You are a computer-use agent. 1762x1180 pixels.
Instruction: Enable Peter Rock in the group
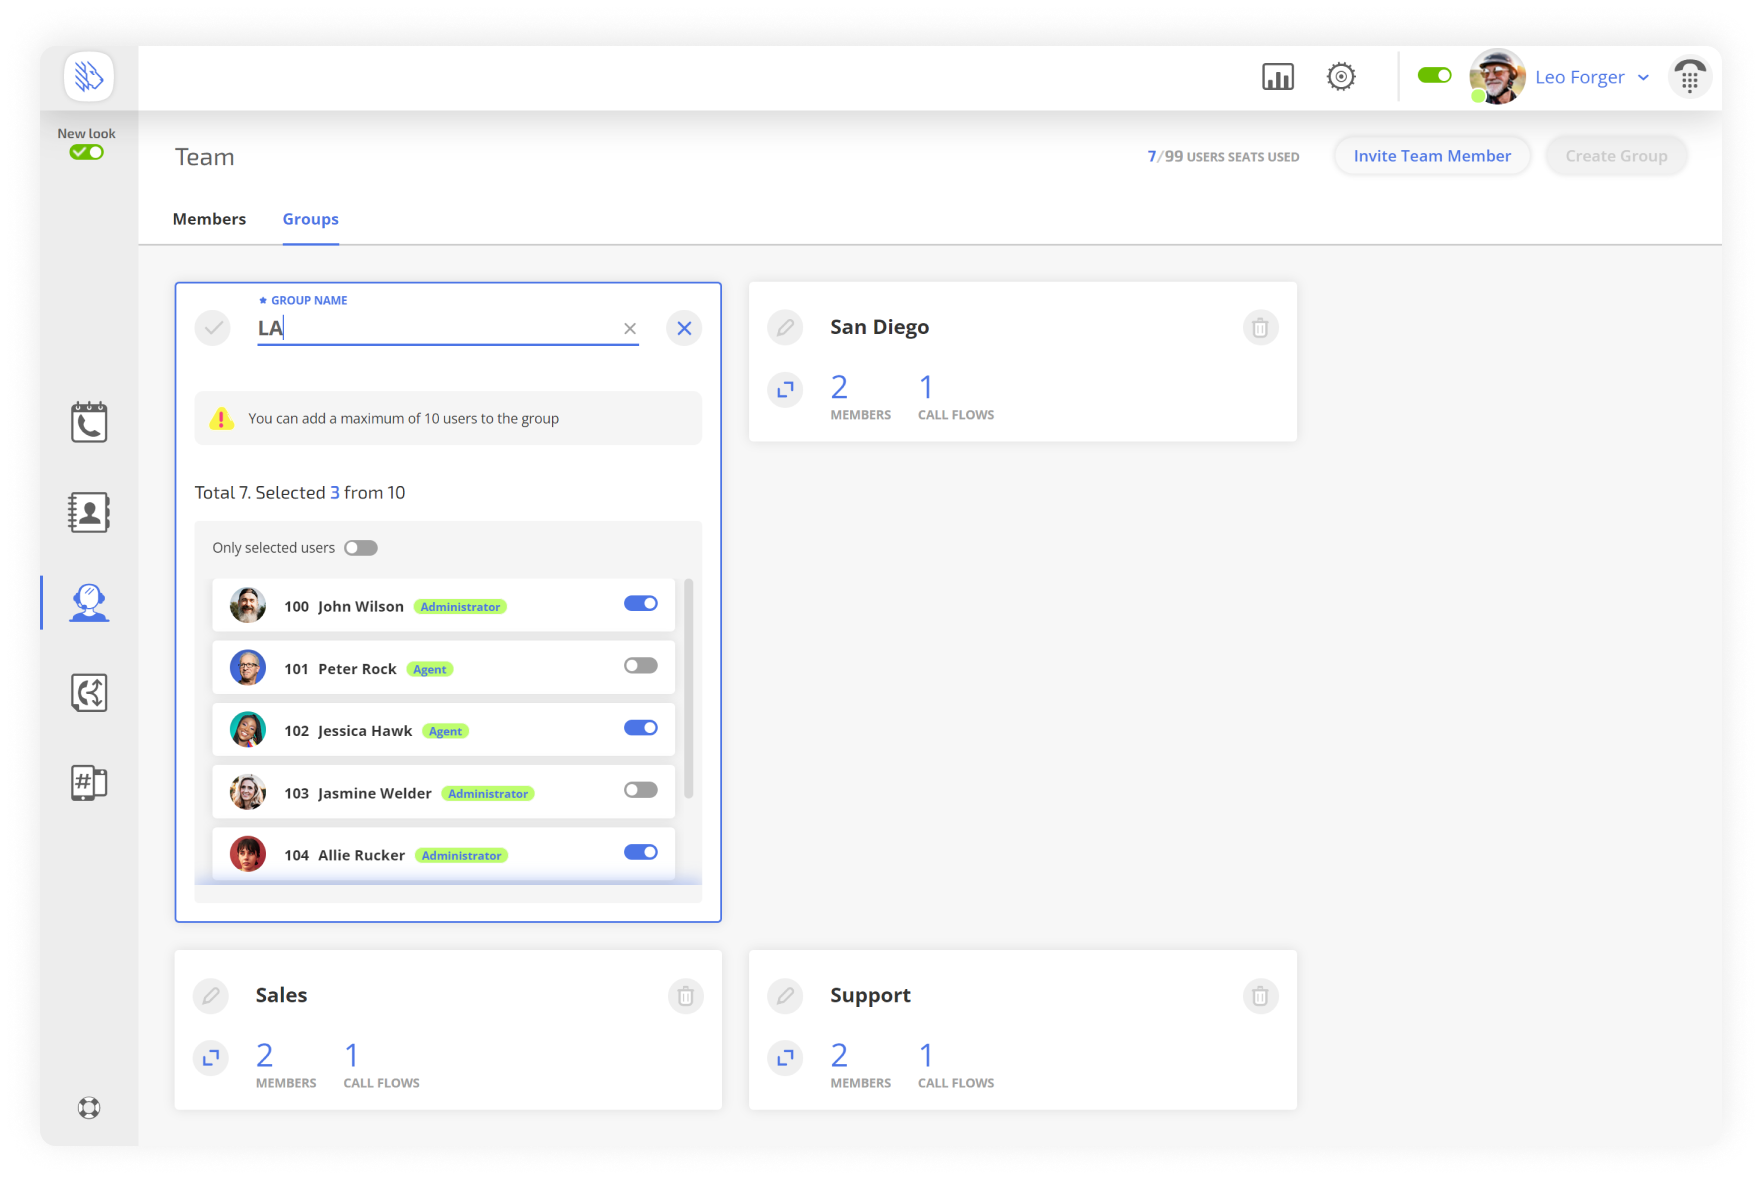pyautogui.click(x=640, y=665)
